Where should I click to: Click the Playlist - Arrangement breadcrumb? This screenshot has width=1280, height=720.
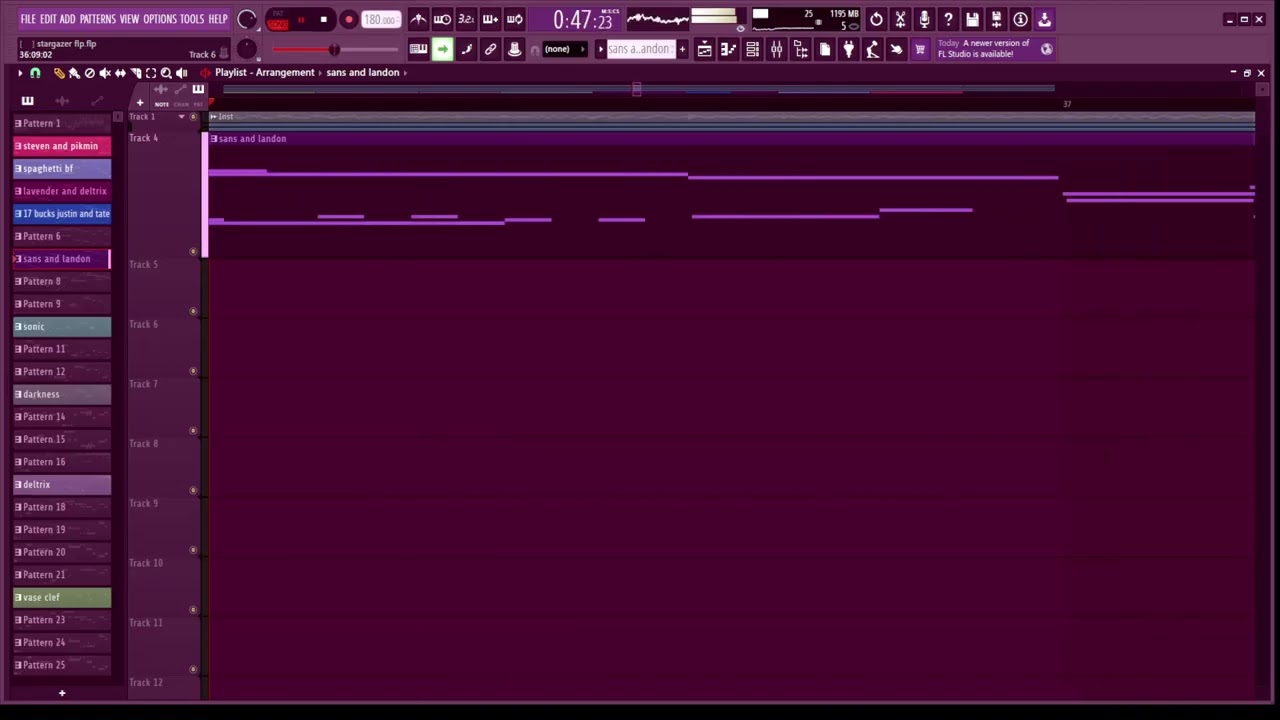pos(265,72)
